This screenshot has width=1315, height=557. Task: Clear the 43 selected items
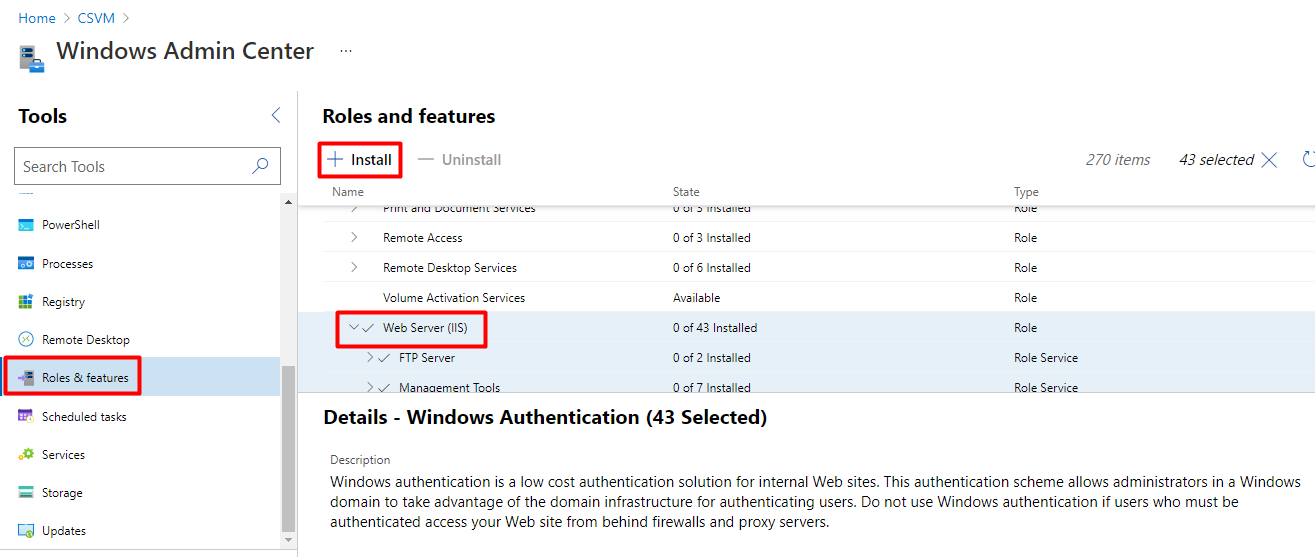(x=1269, y=160)
